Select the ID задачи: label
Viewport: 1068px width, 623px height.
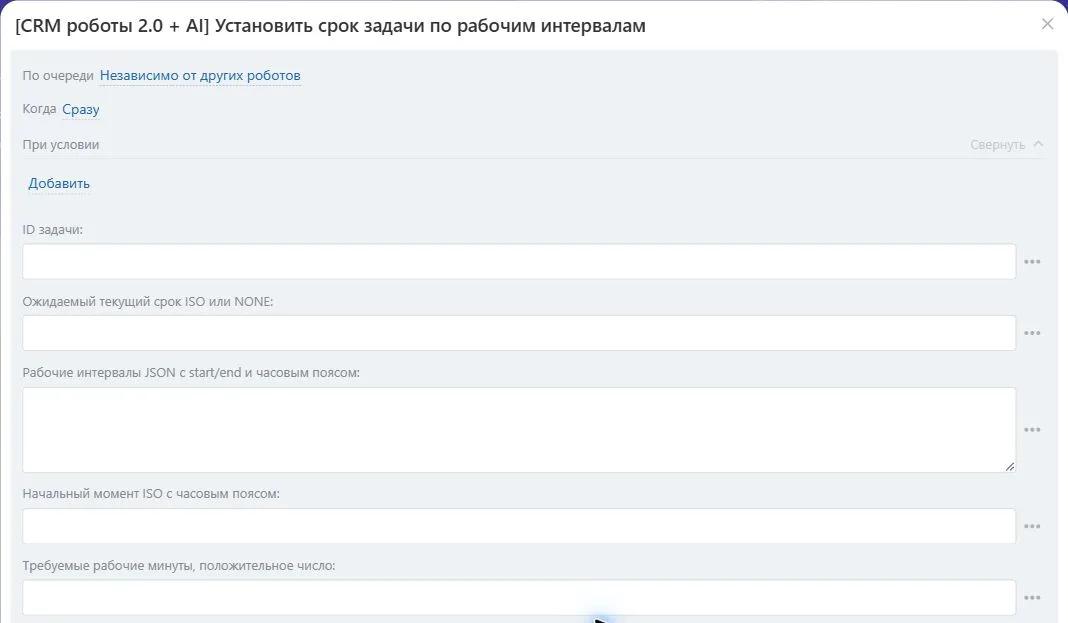pos(52,230)
